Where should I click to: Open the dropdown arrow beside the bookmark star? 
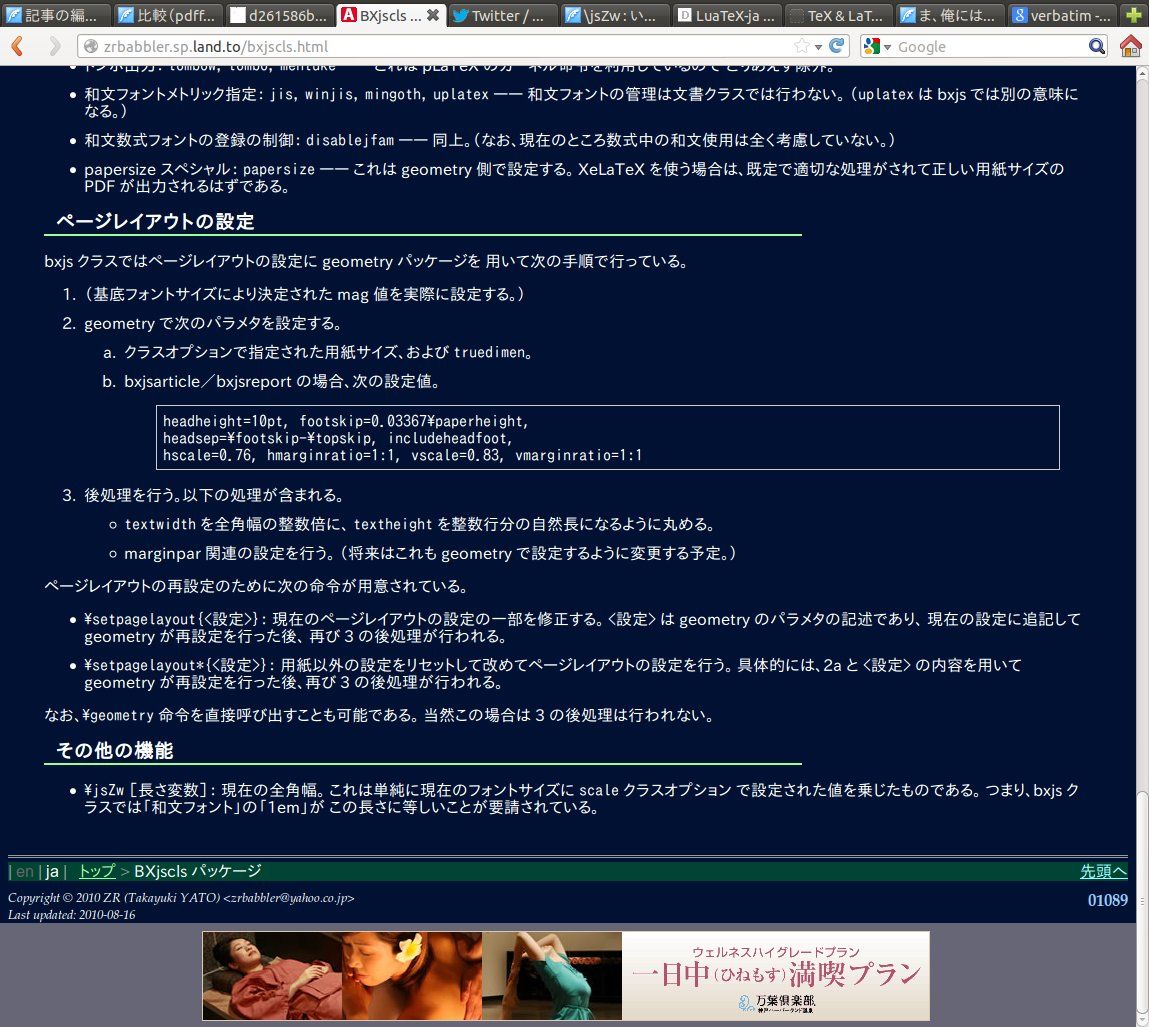click(818, 46)
